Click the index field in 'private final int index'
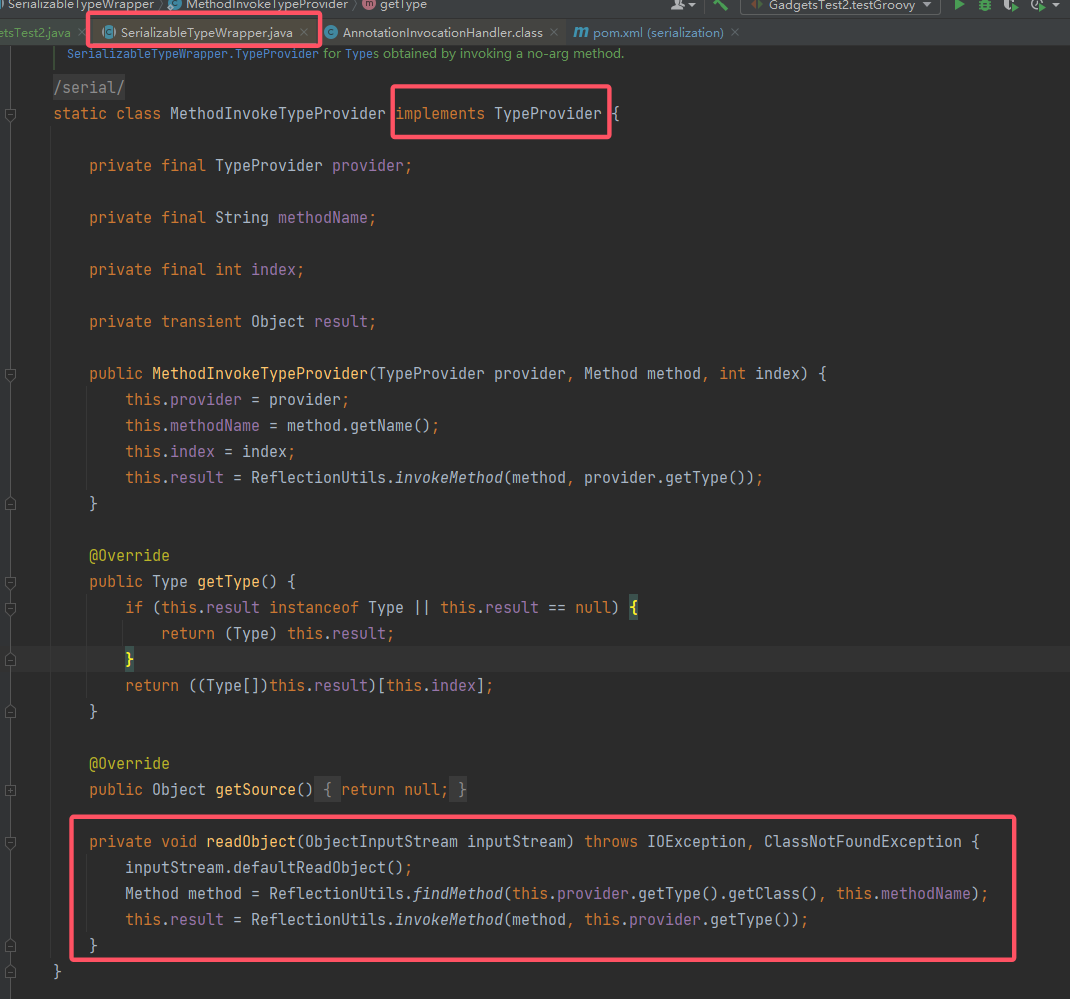 point(273,270)
